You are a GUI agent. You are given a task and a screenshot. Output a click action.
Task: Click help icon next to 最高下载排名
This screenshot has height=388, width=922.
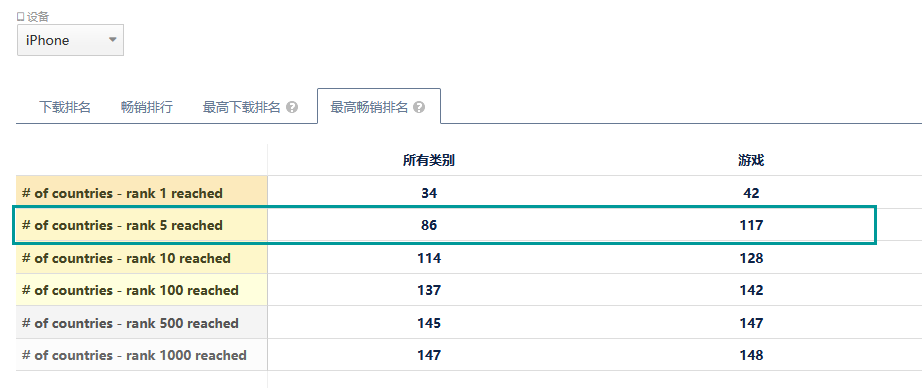pyautogui.click(x=292, y=108)
